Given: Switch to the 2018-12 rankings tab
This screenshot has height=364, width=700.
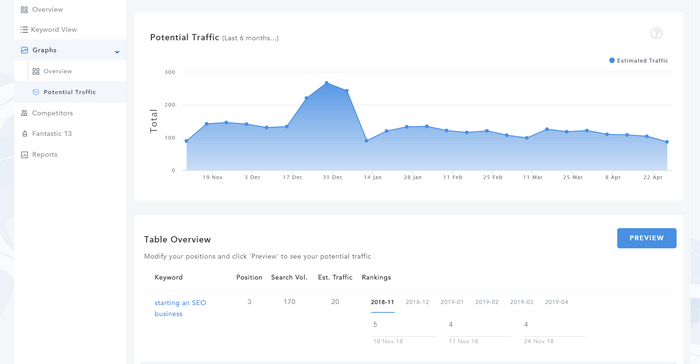Looking at the screenshot, I should click(x=417, y=302).
